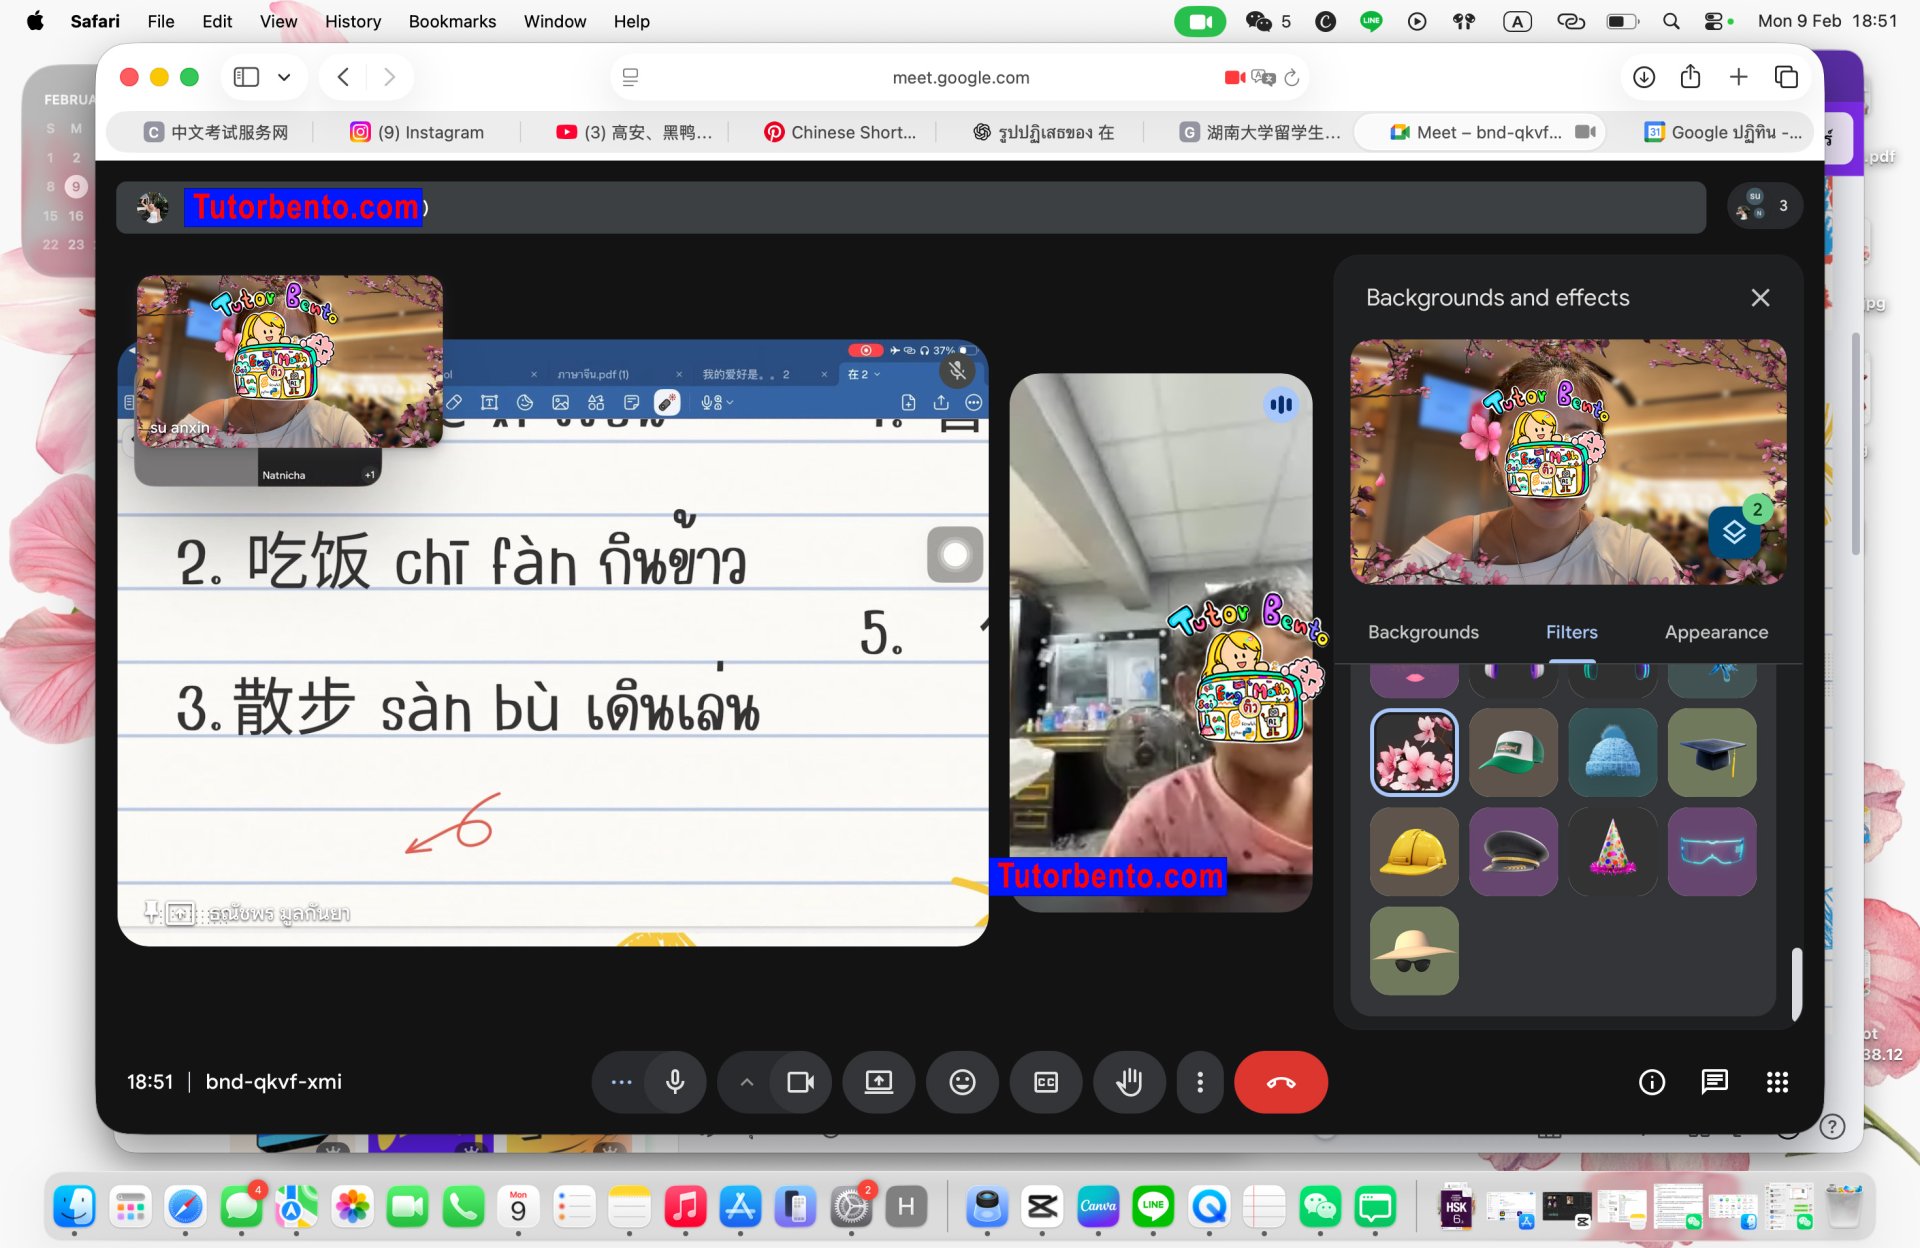Enable closed captions

pos(1045,1082)
